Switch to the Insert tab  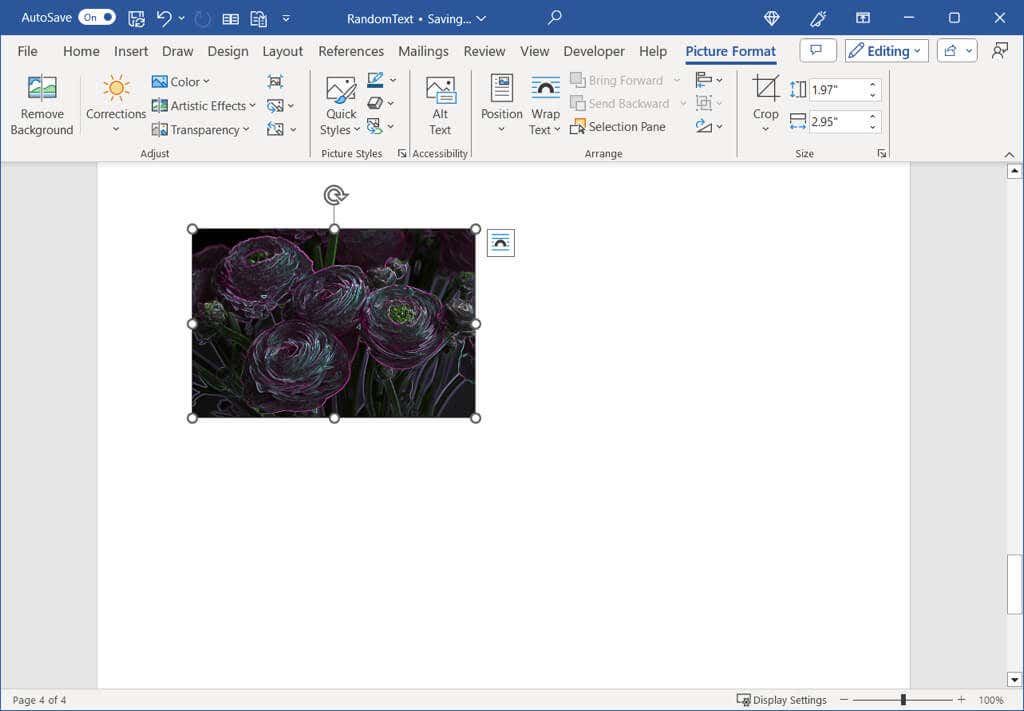tap(131, 51)
